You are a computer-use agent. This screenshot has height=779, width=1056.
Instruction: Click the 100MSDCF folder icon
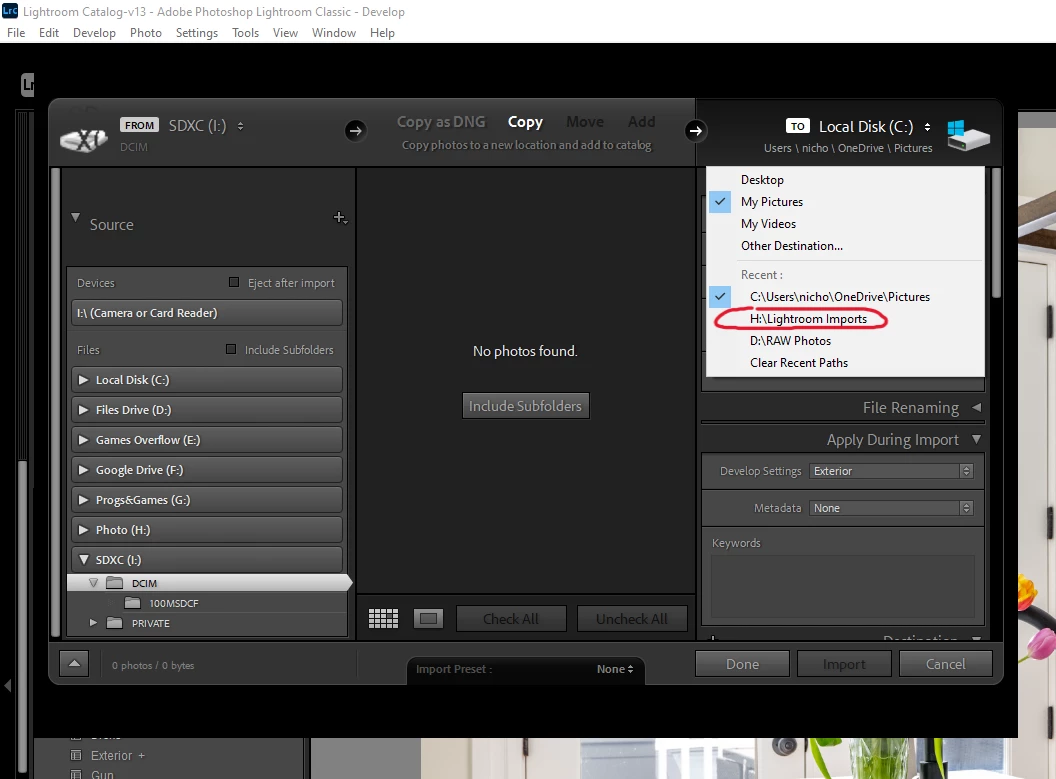[132, 603]
